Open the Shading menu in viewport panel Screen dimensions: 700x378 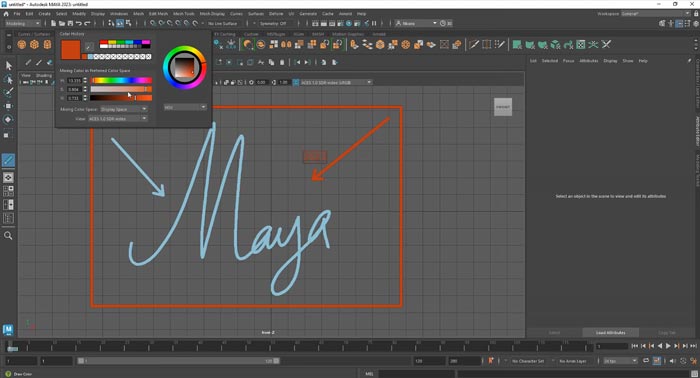tap(43, 75)
